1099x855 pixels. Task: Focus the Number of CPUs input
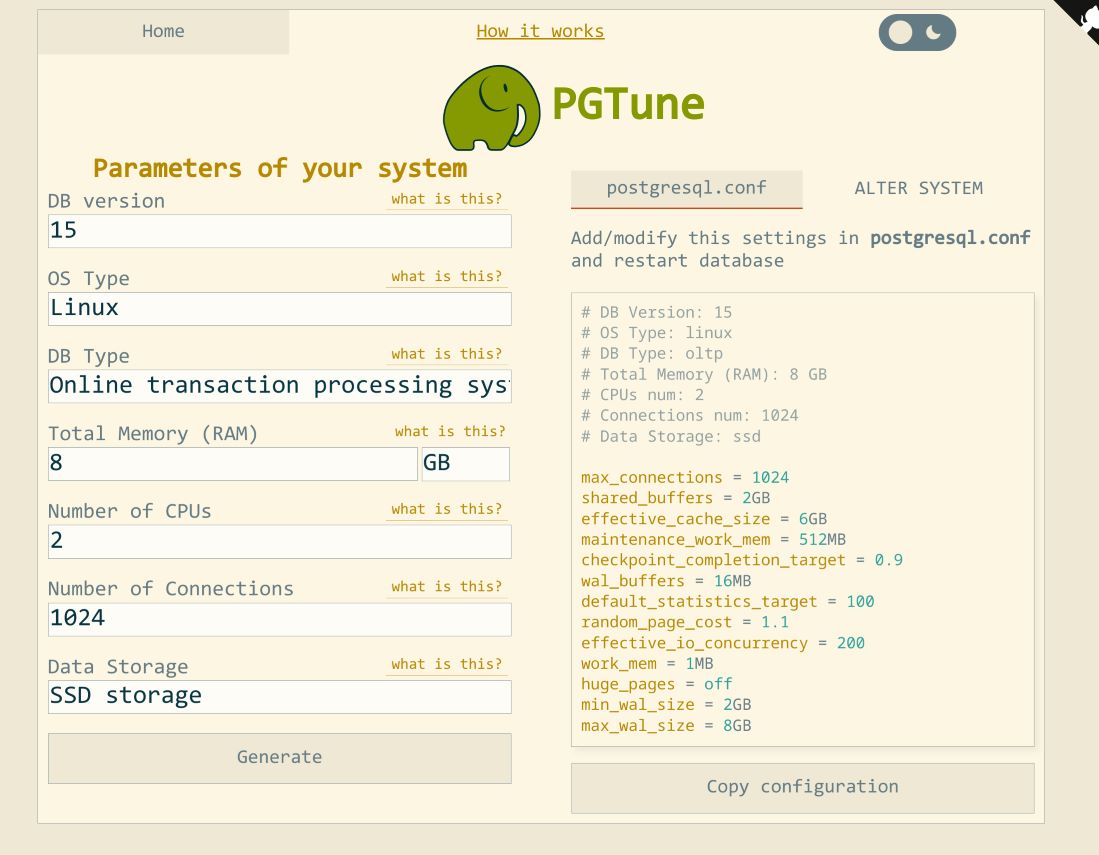point(280,542)
